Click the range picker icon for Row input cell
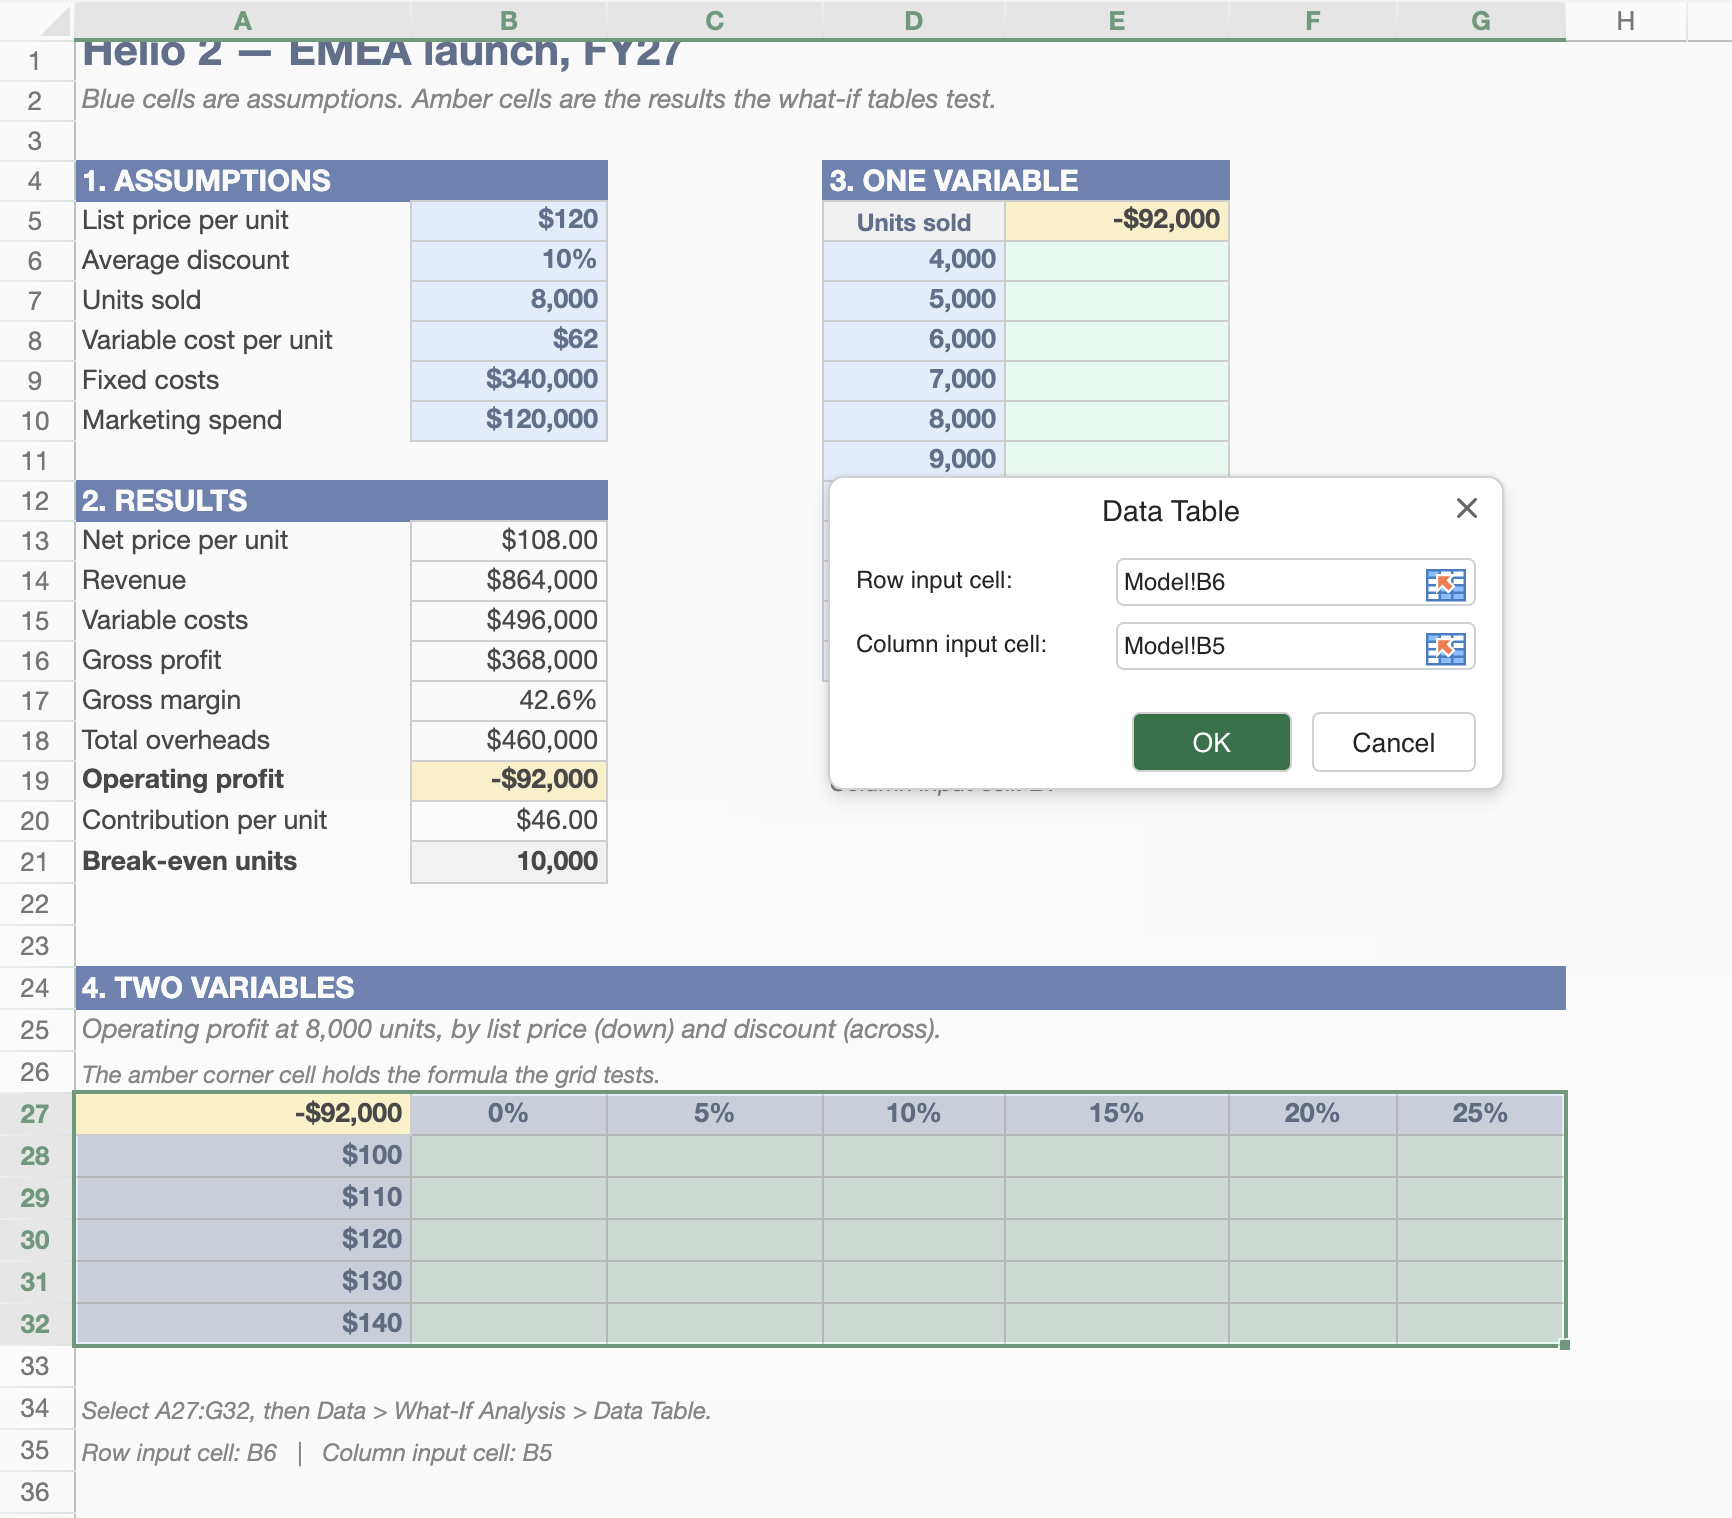The width and height of the screenshot is (1732, 1518). point(1445,584)
